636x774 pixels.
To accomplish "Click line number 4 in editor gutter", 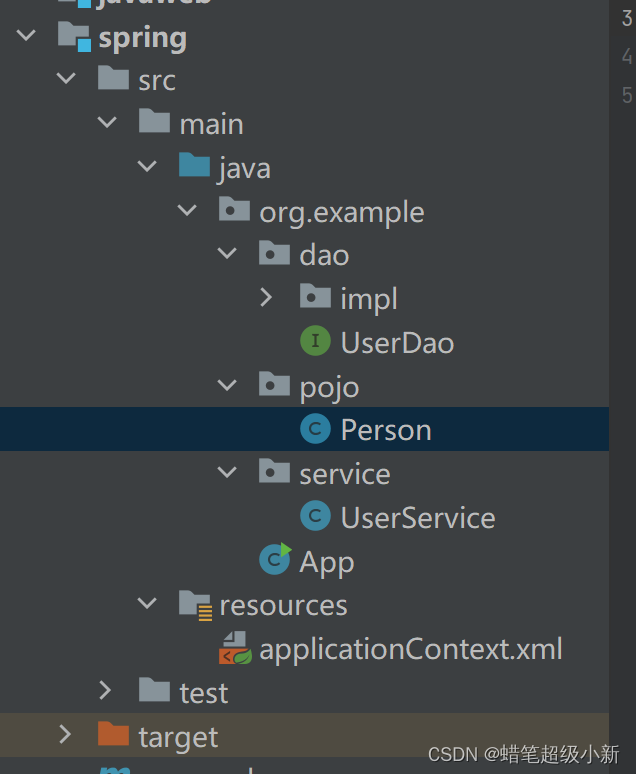I will click(x=627, y=56).
